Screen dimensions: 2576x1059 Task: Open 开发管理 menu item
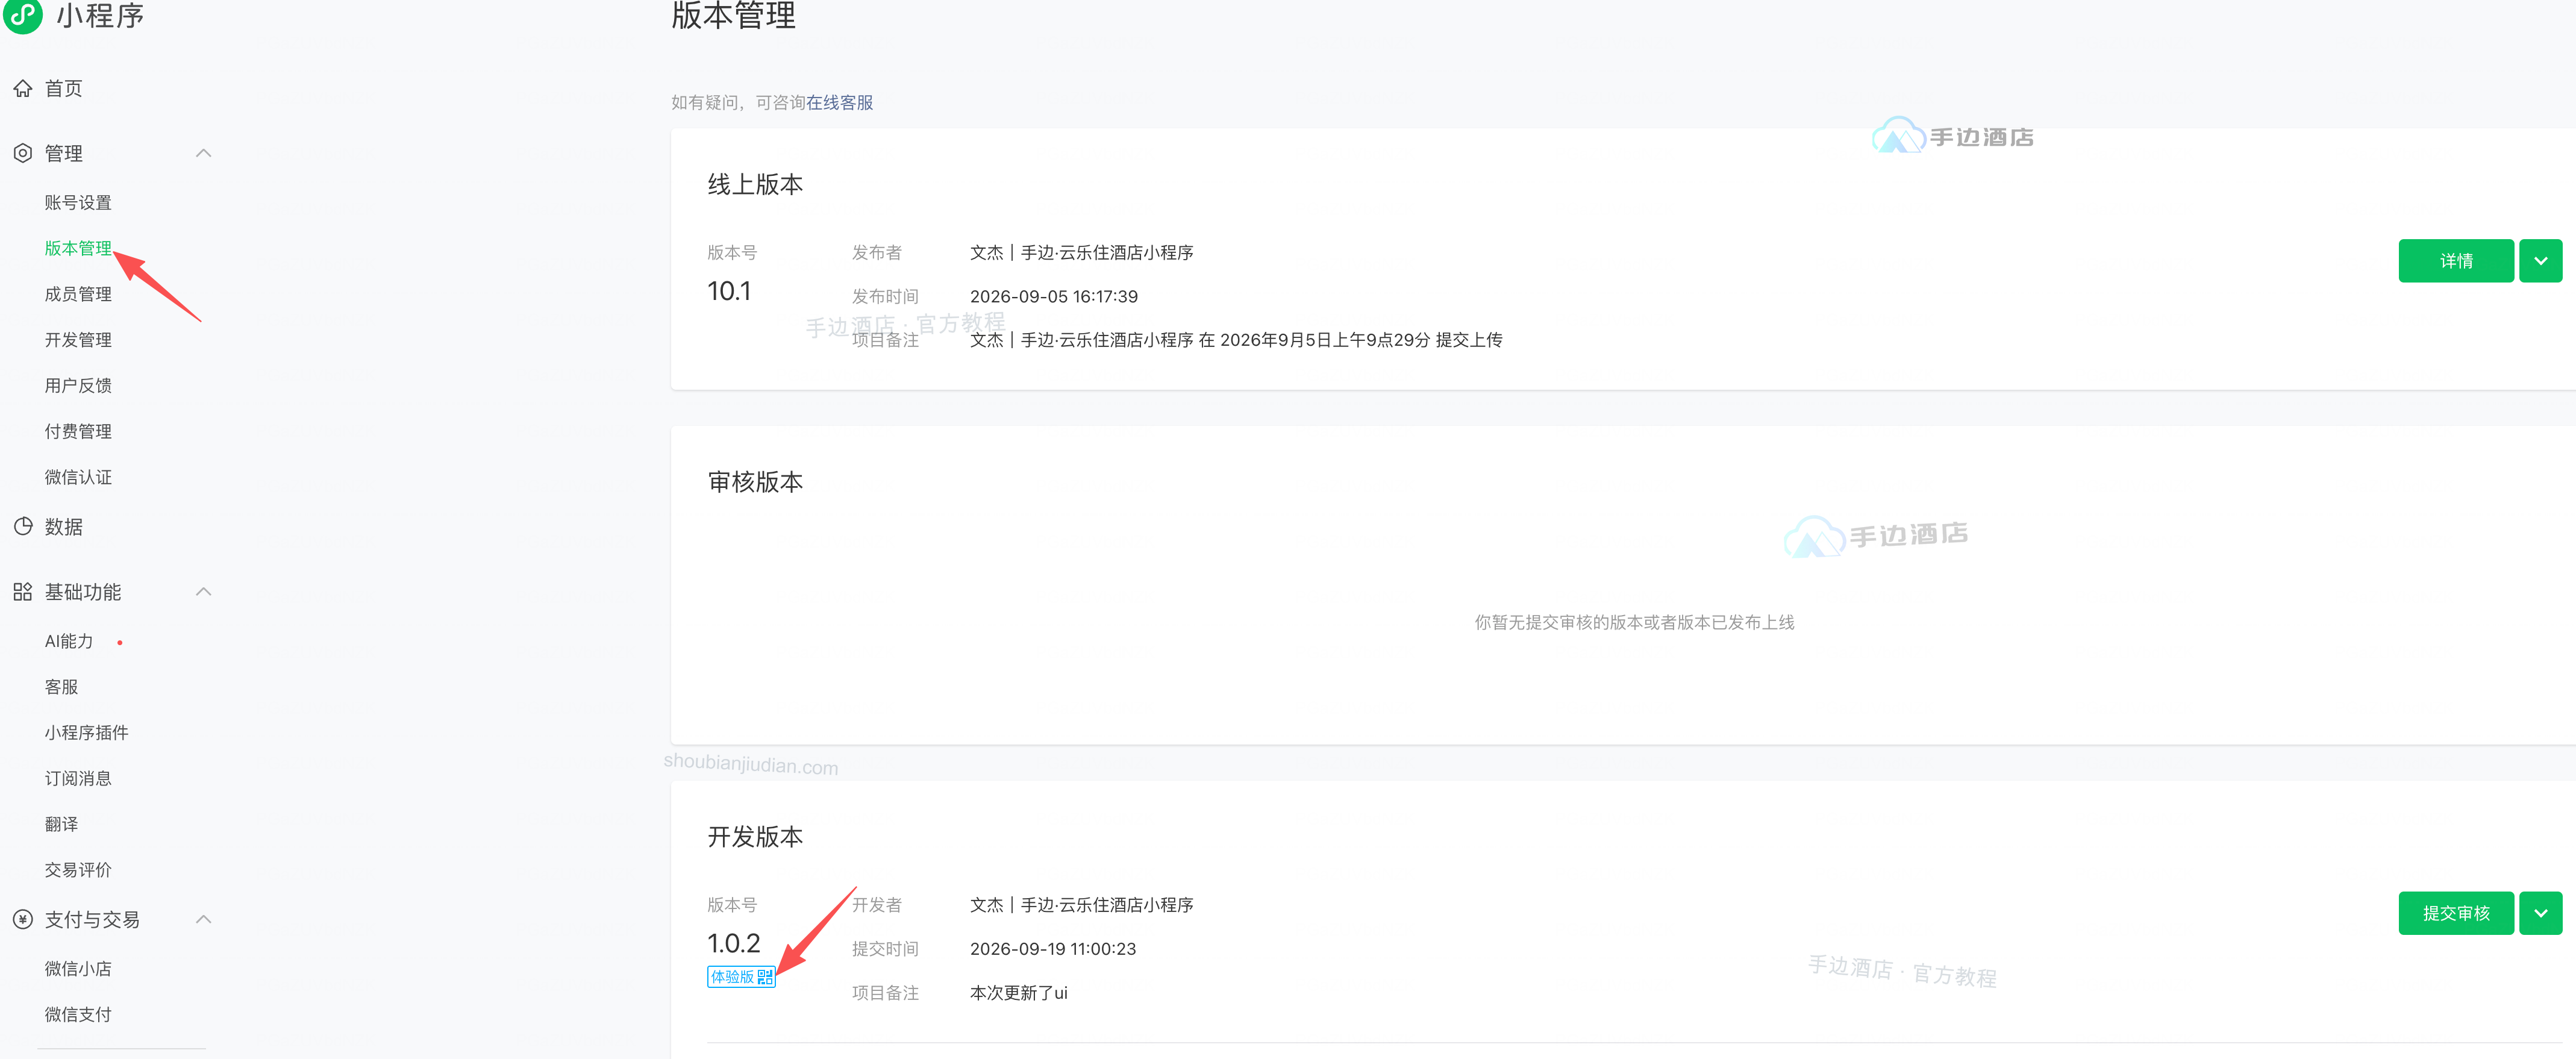coord(78,340)
